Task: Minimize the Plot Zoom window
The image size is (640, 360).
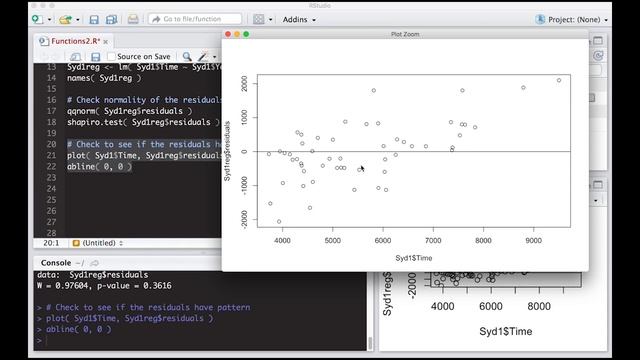Action: [x=237, y=34]
